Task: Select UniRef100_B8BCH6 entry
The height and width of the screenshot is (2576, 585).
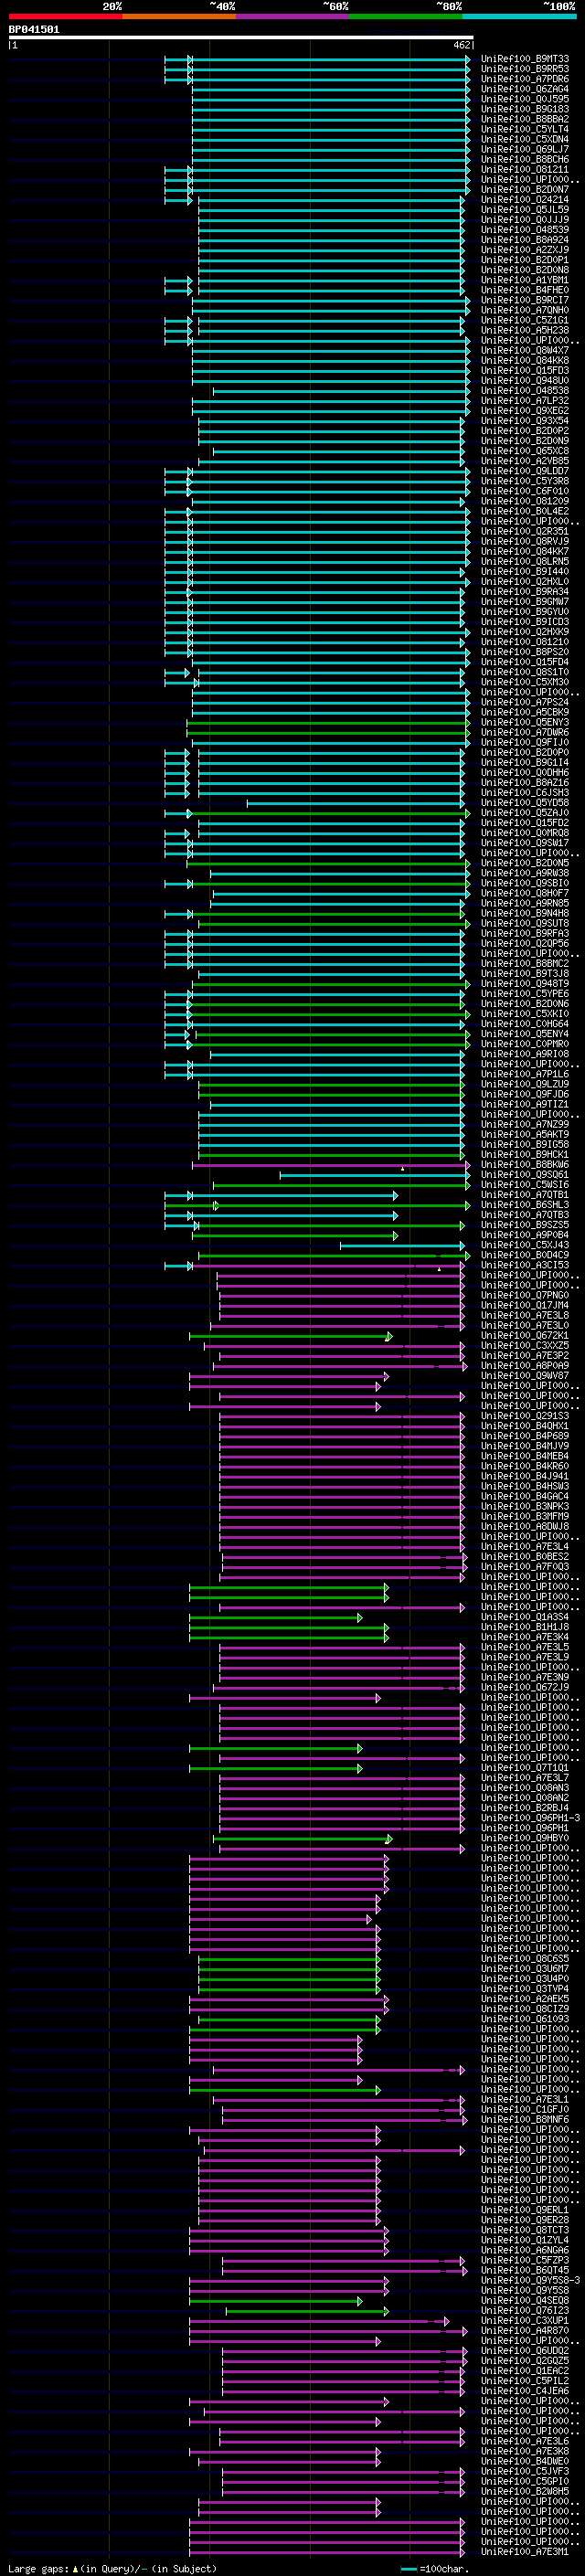Action: 525,159
